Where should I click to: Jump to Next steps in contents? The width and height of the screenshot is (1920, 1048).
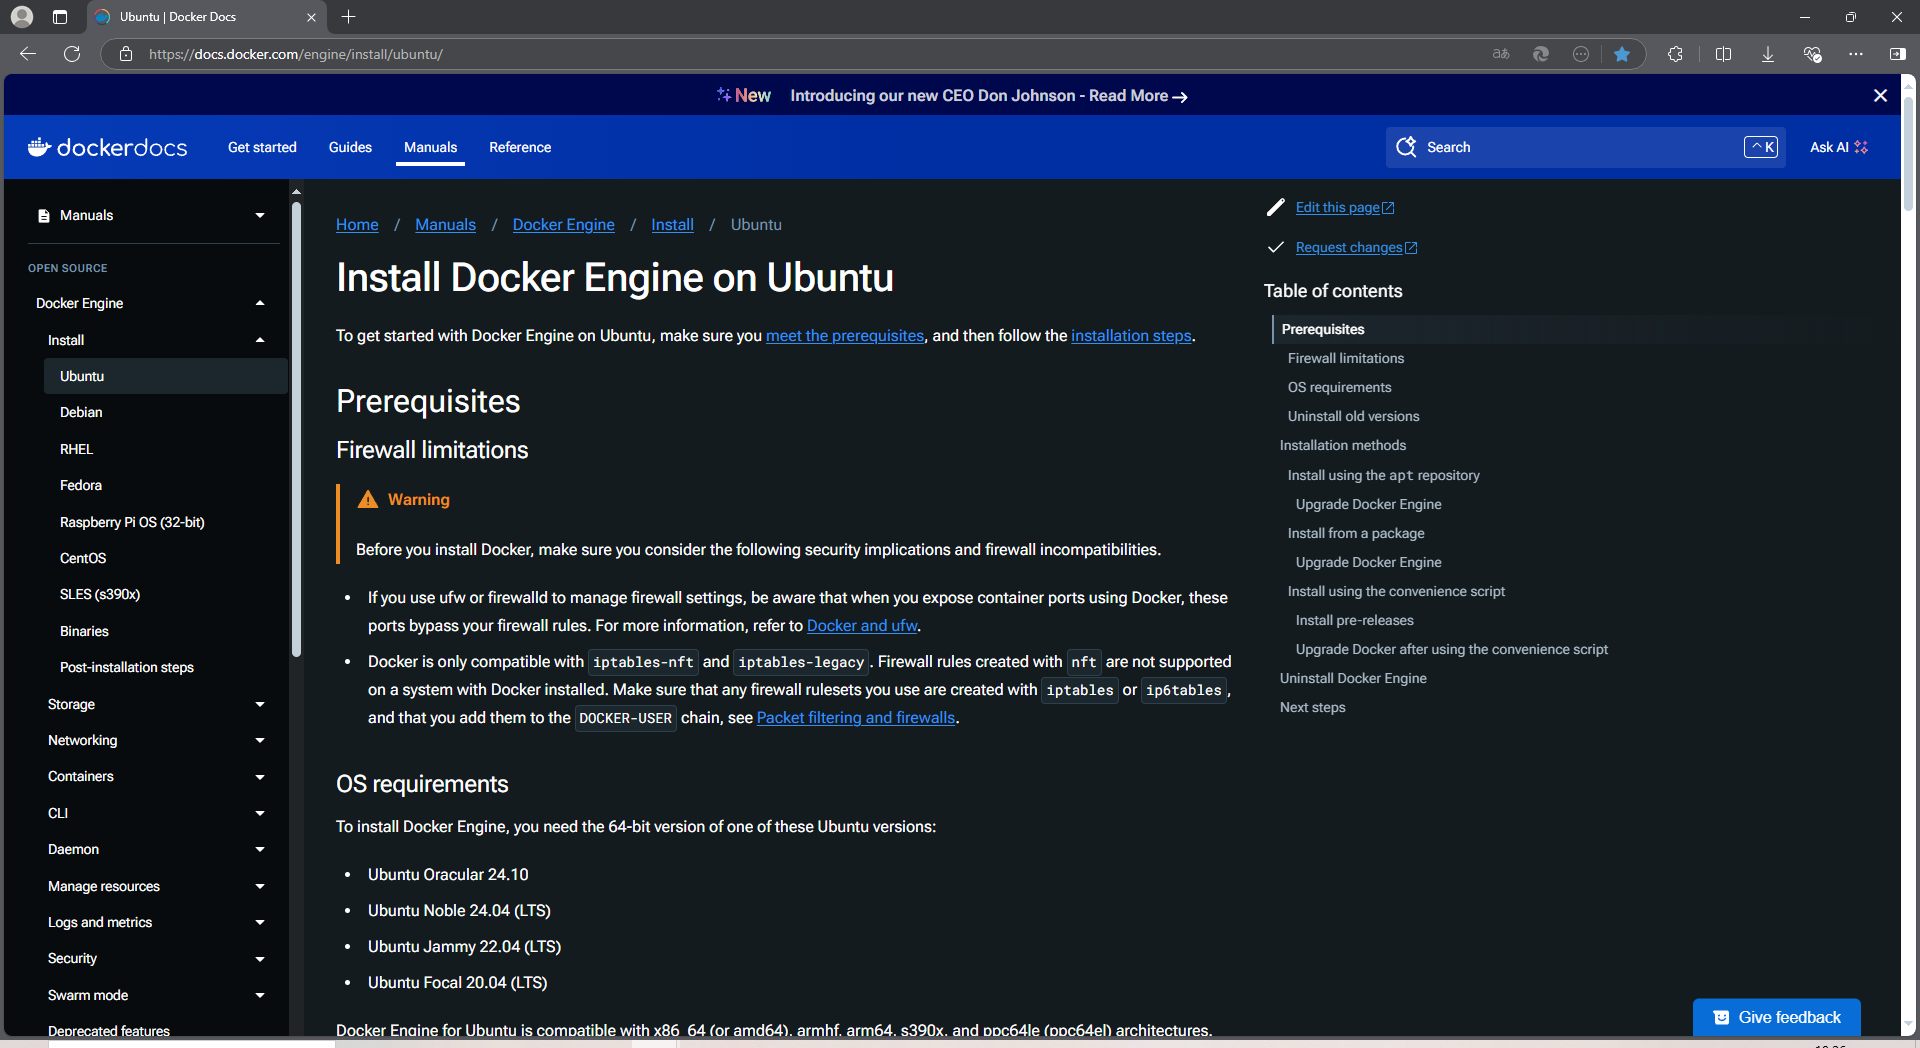1312,707
